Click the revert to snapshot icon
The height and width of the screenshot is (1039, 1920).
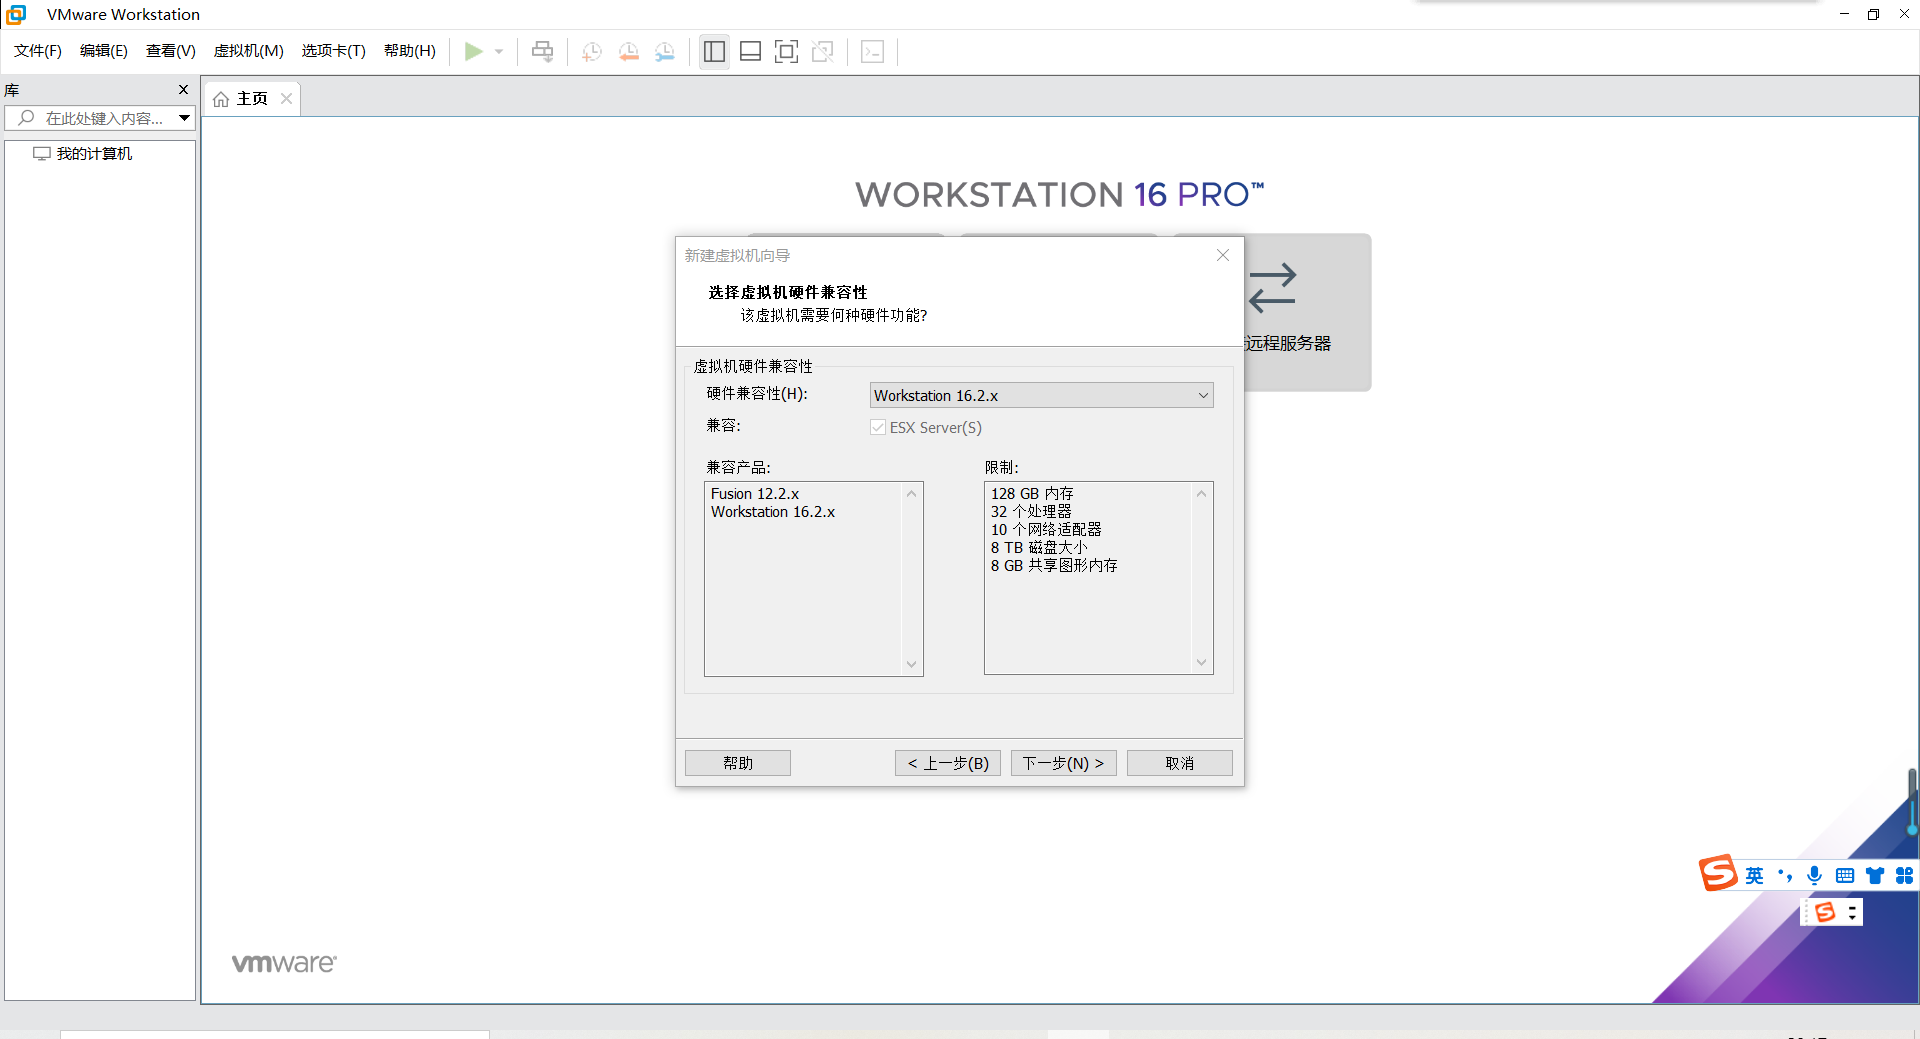click(629, 51)
